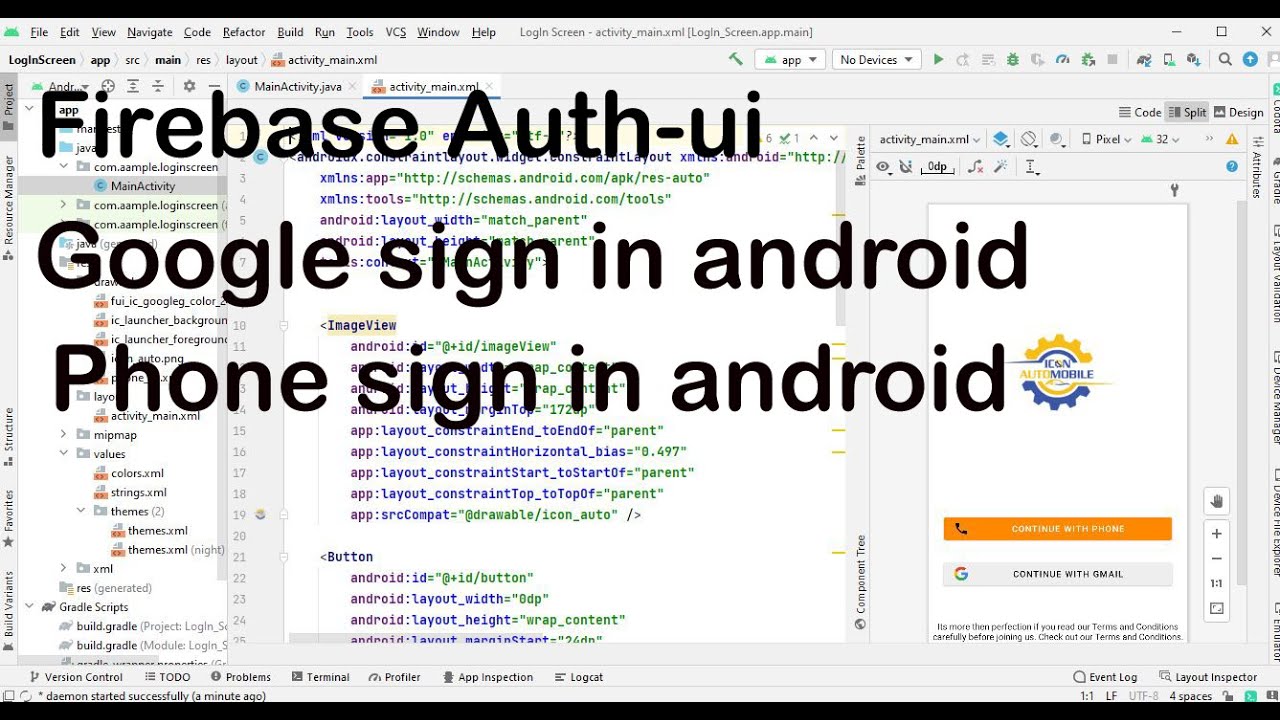
Task: Click Collapse All in Project panel
Action: [158, 86]
